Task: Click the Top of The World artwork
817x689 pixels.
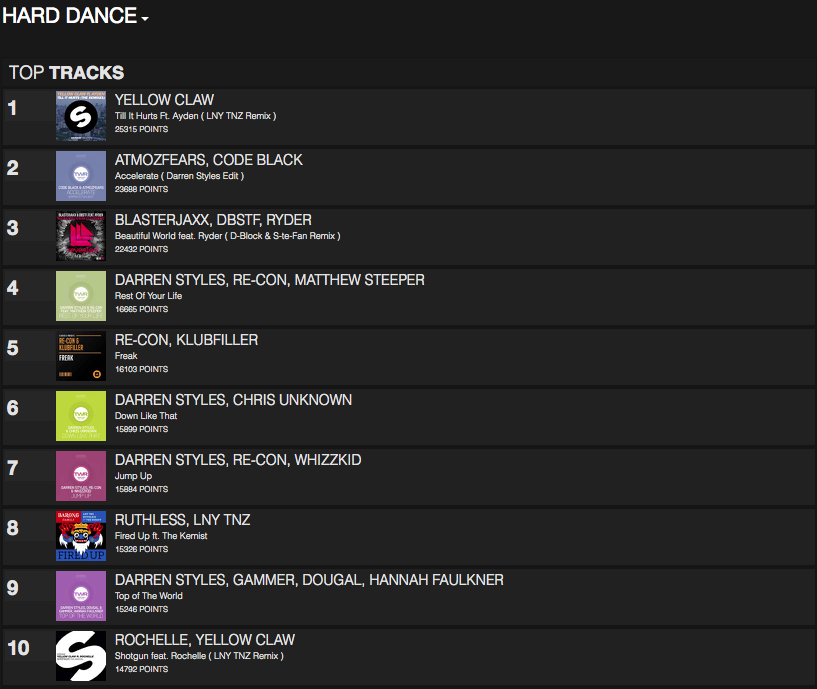Action: coord(81,596)
